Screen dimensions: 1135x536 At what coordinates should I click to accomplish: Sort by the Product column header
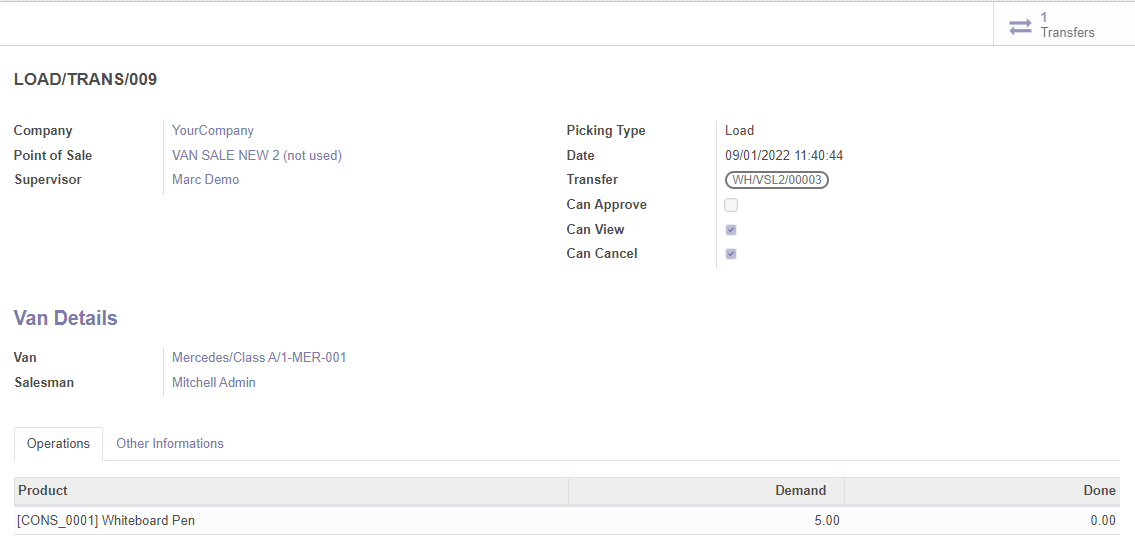tap(43, 490)
